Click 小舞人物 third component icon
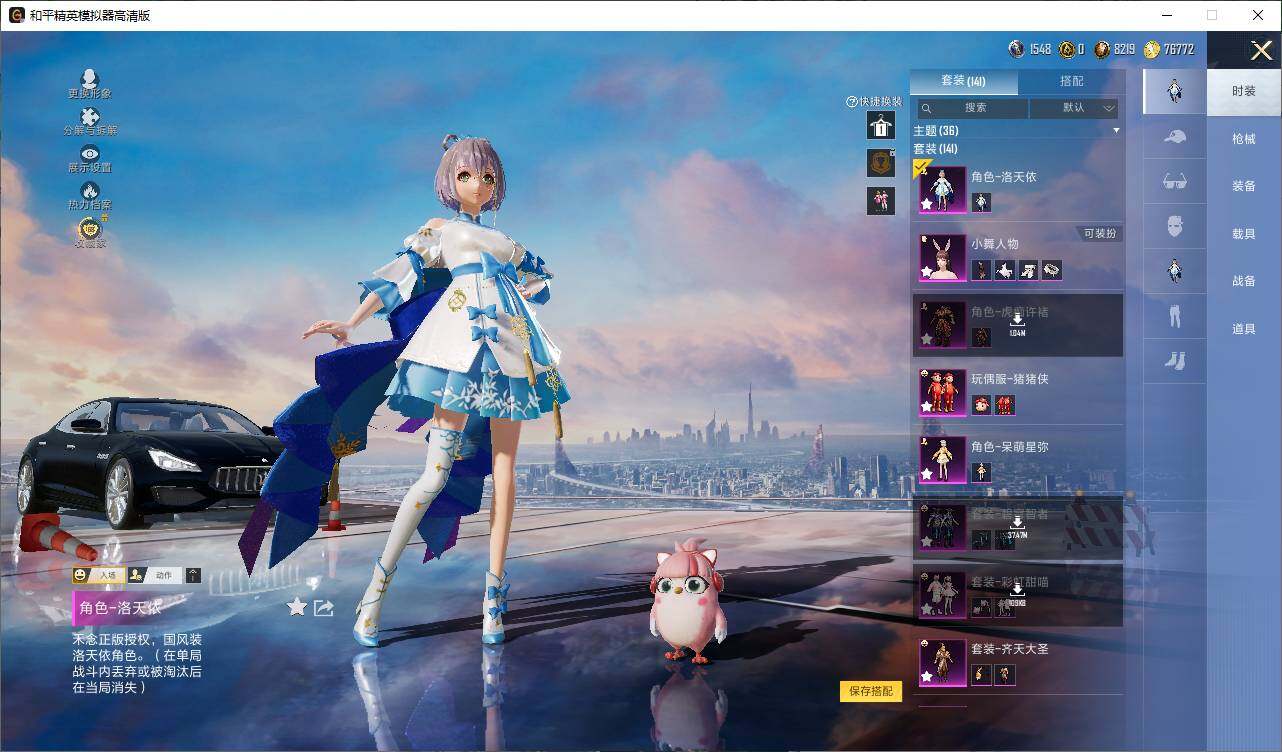This screenshot has height=752, width=1282. coord(1028,270)
